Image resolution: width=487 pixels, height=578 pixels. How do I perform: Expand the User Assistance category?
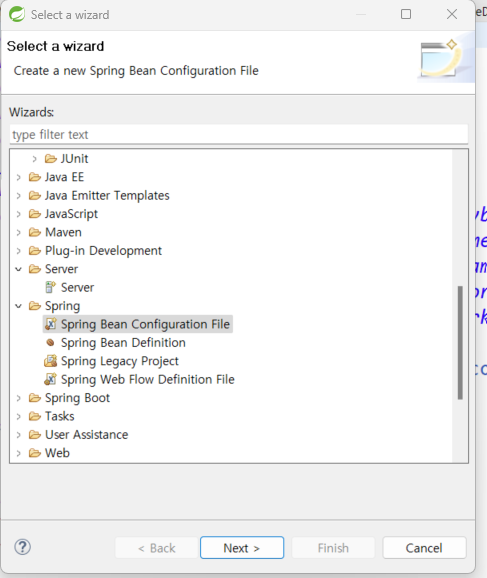pos(18,435)
